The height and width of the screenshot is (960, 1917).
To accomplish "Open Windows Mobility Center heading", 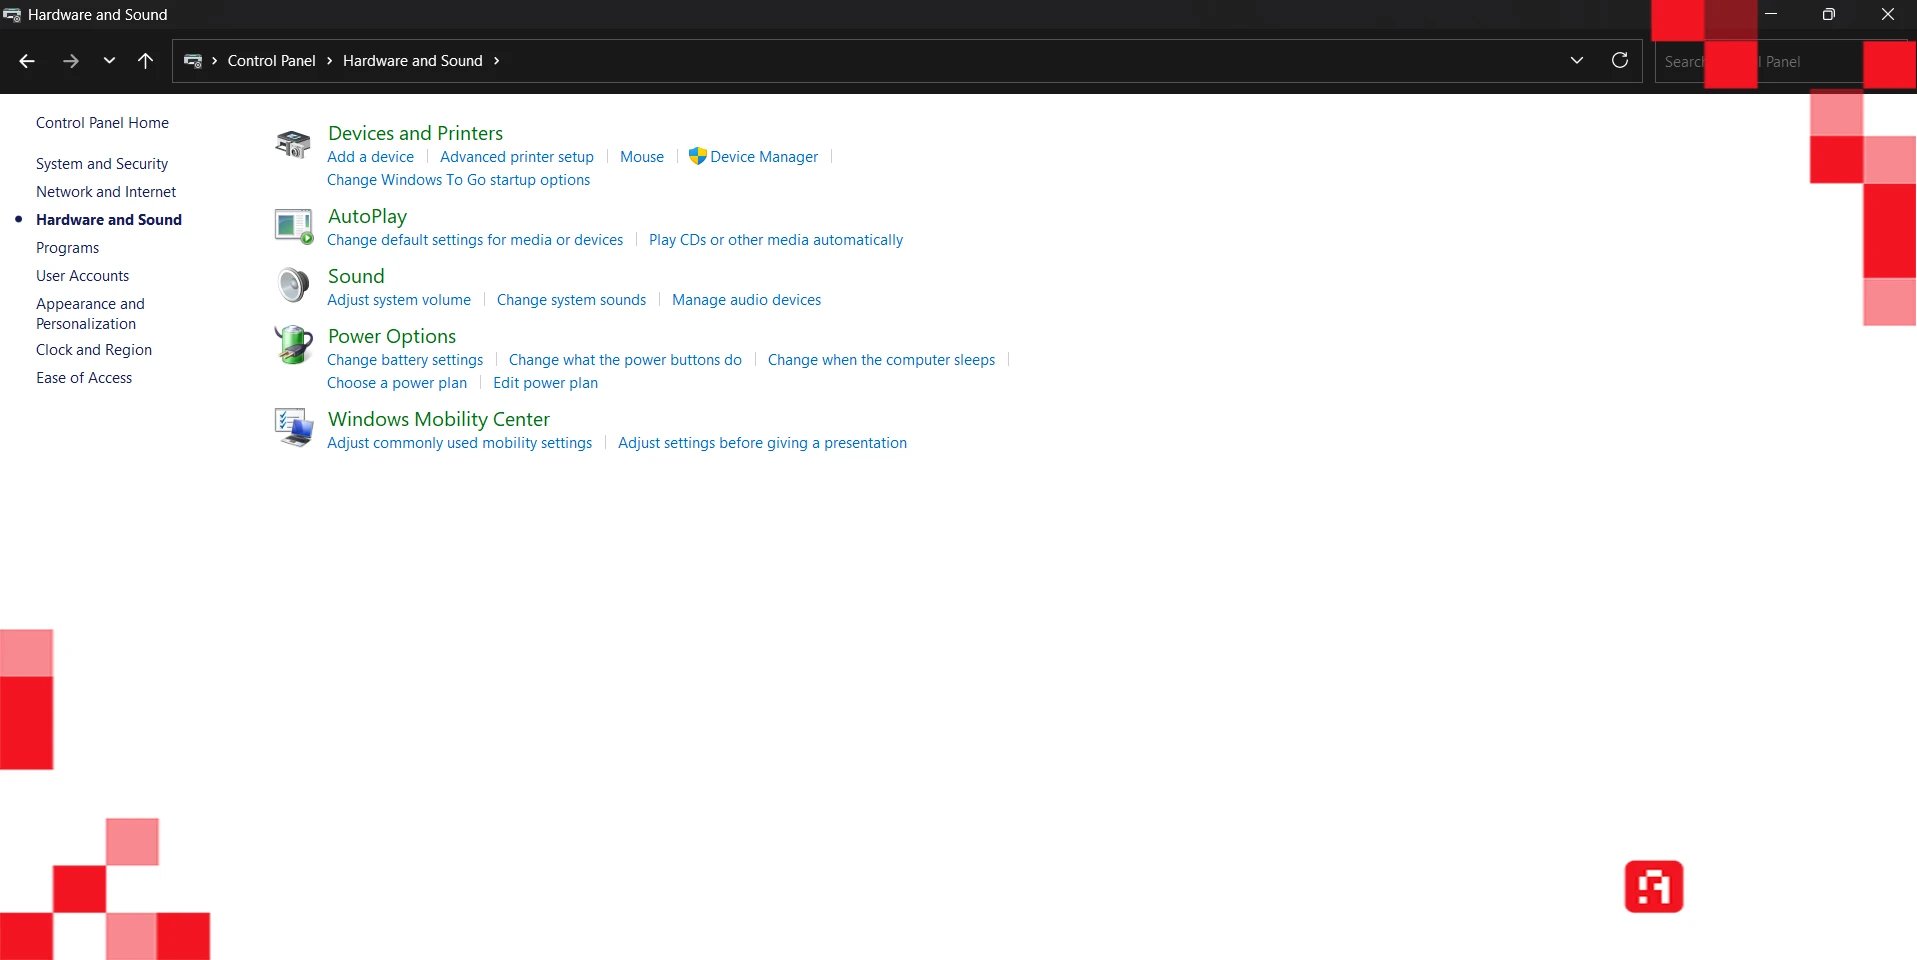I will 439,419.
